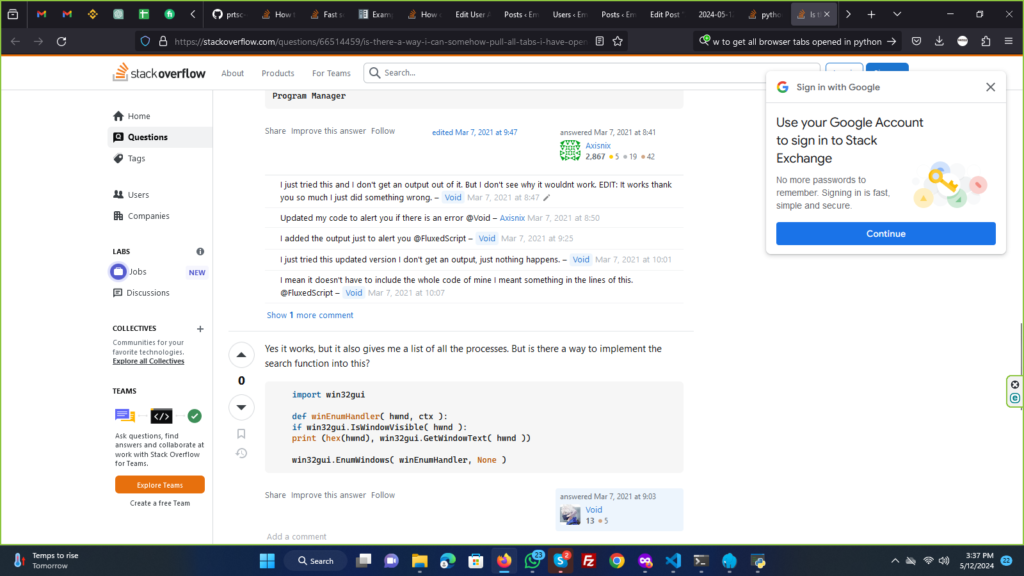
Task: Bookmark the answer by Void
Action: pos(241,434)
